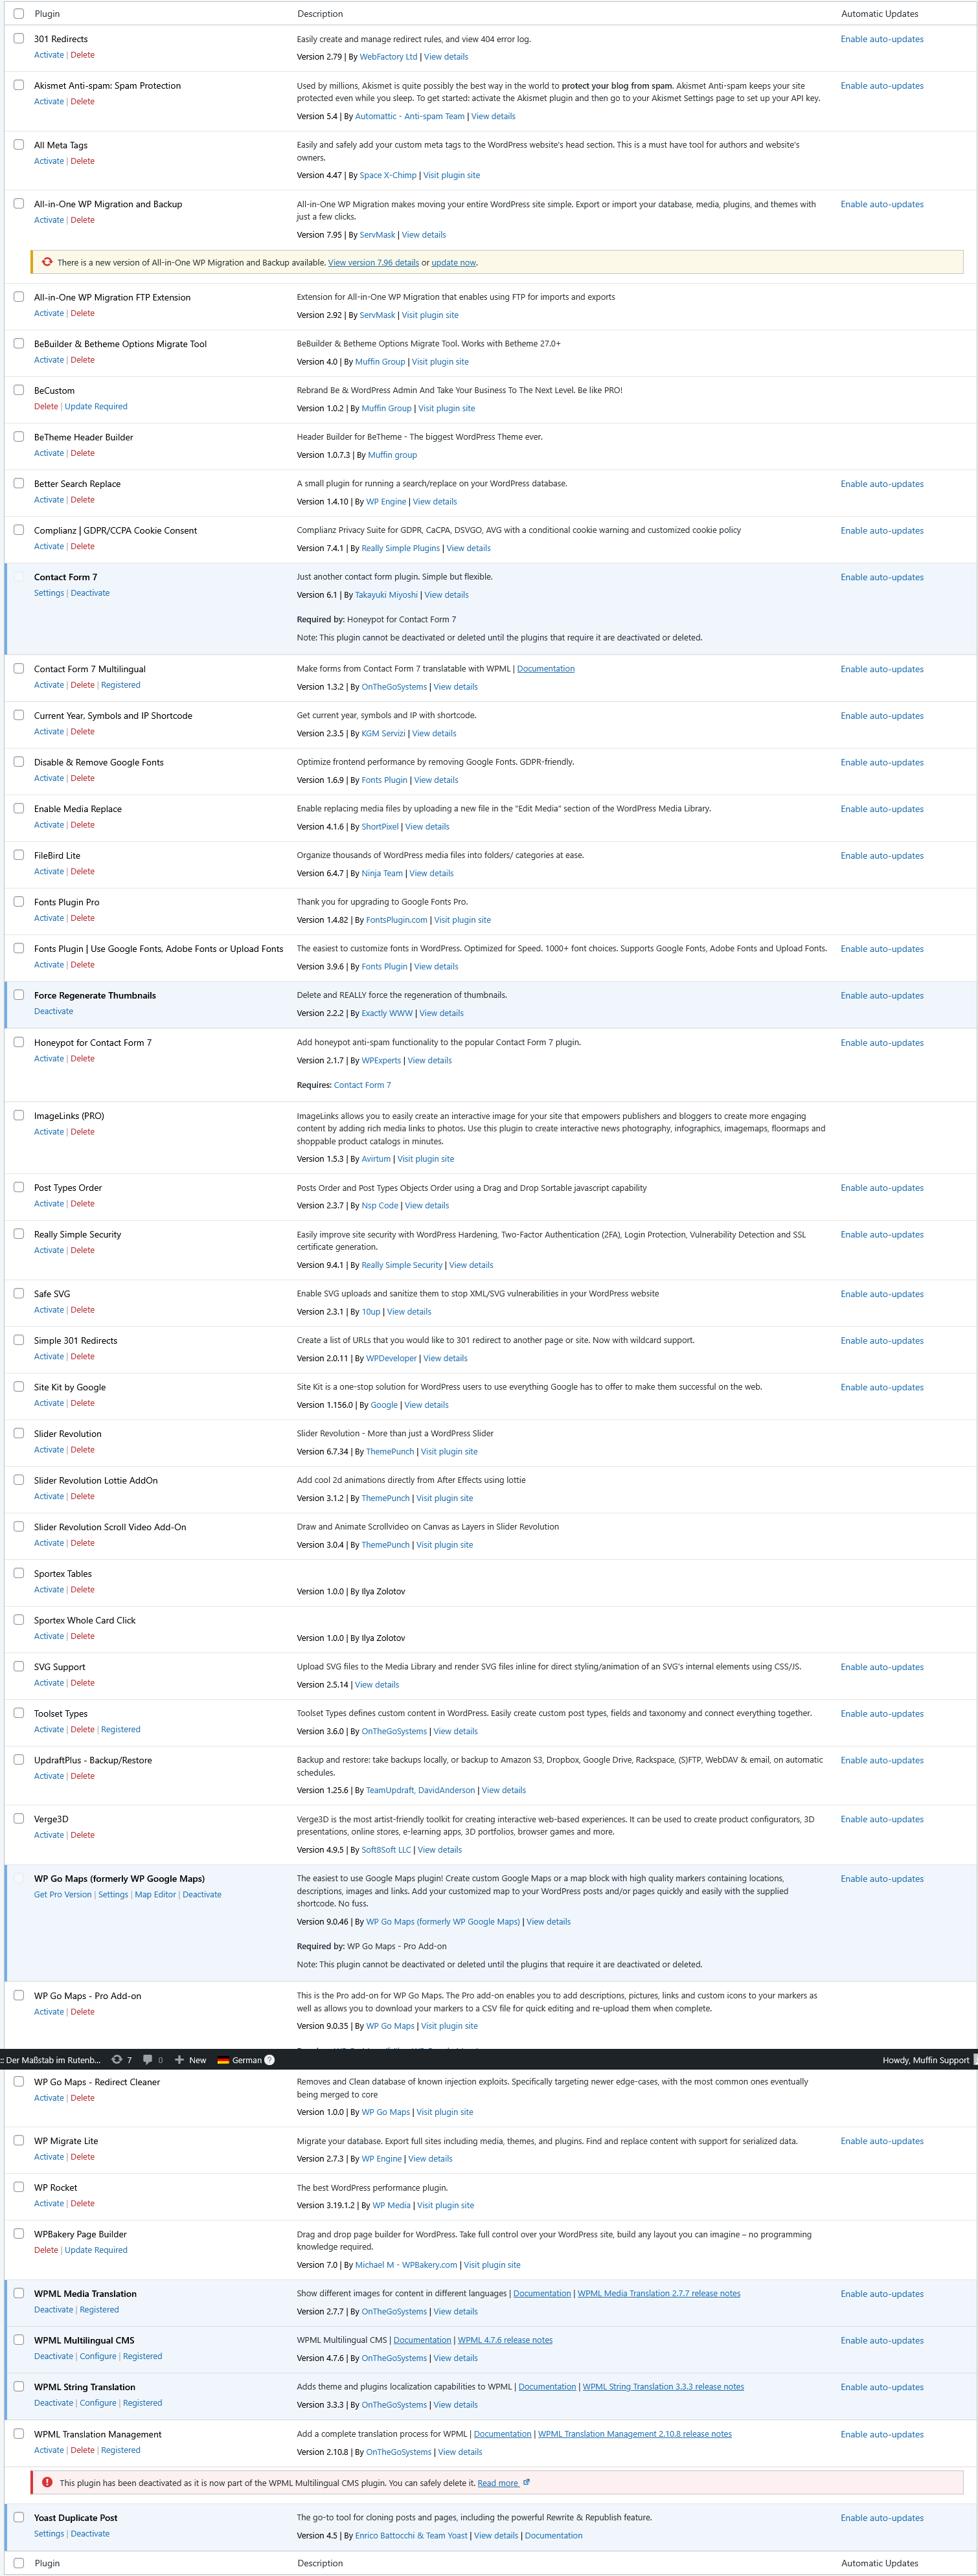The height and width of the screenshot is (2576, 978).
Task: Enable auto-updates for WP Migrate Lite
Action: tap(881, 2141)
